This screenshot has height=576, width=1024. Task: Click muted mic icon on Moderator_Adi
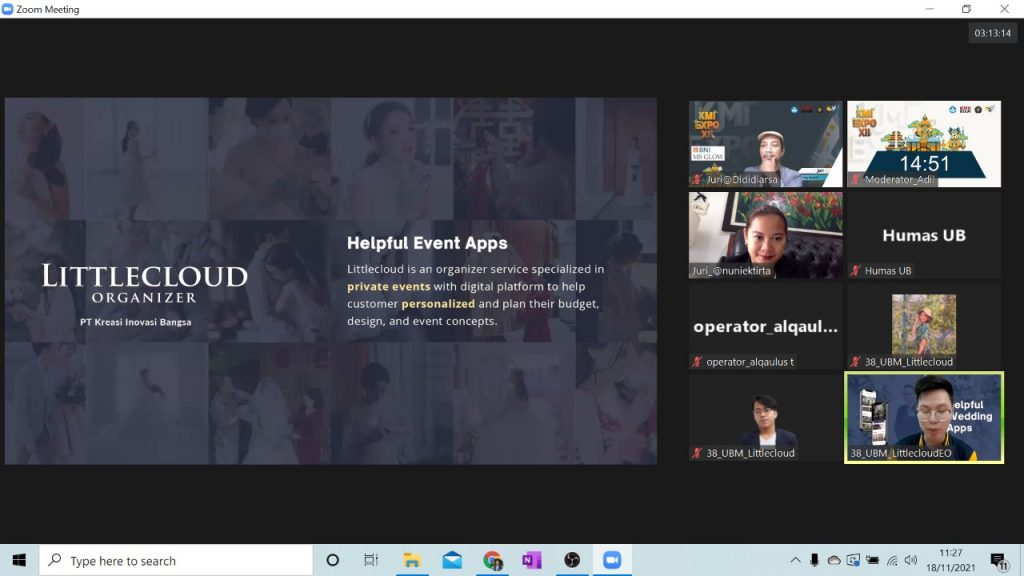pyautogui.click(x=856, y=179)
